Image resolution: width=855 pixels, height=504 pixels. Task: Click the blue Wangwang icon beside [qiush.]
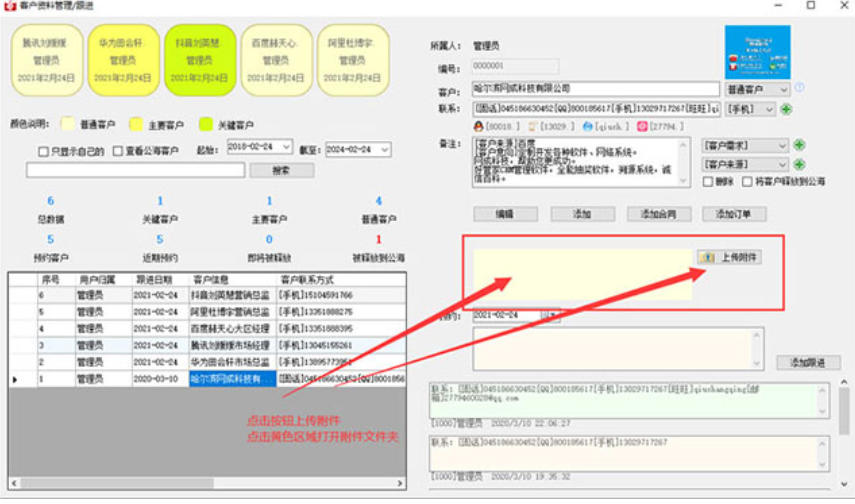[587, 127]
